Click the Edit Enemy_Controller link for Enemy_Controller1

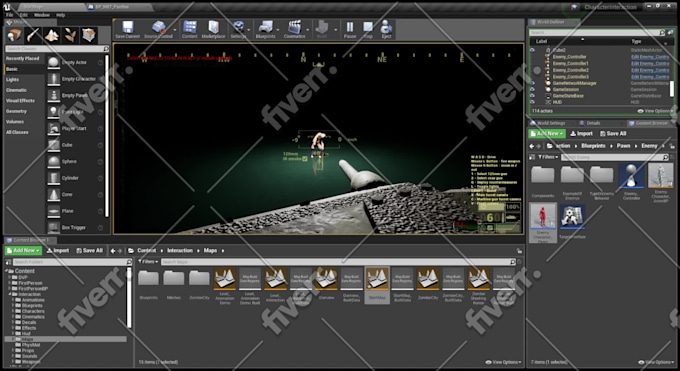coord(650,63)
